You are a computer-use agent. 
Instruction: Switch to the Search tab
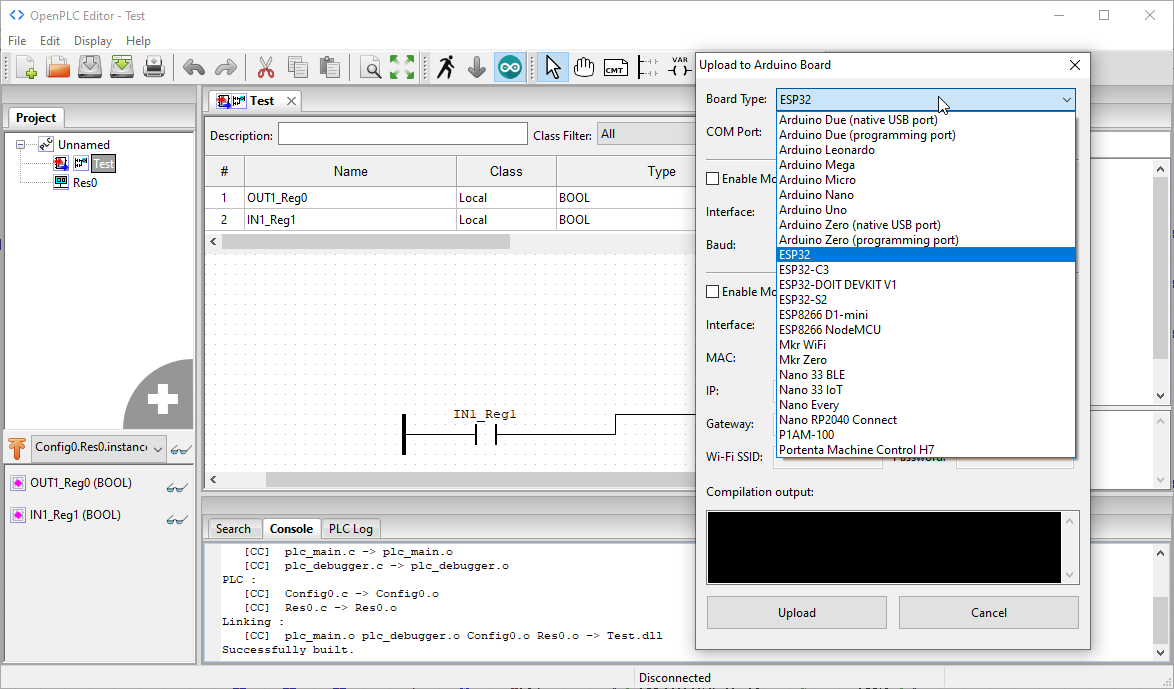(233, 529)
